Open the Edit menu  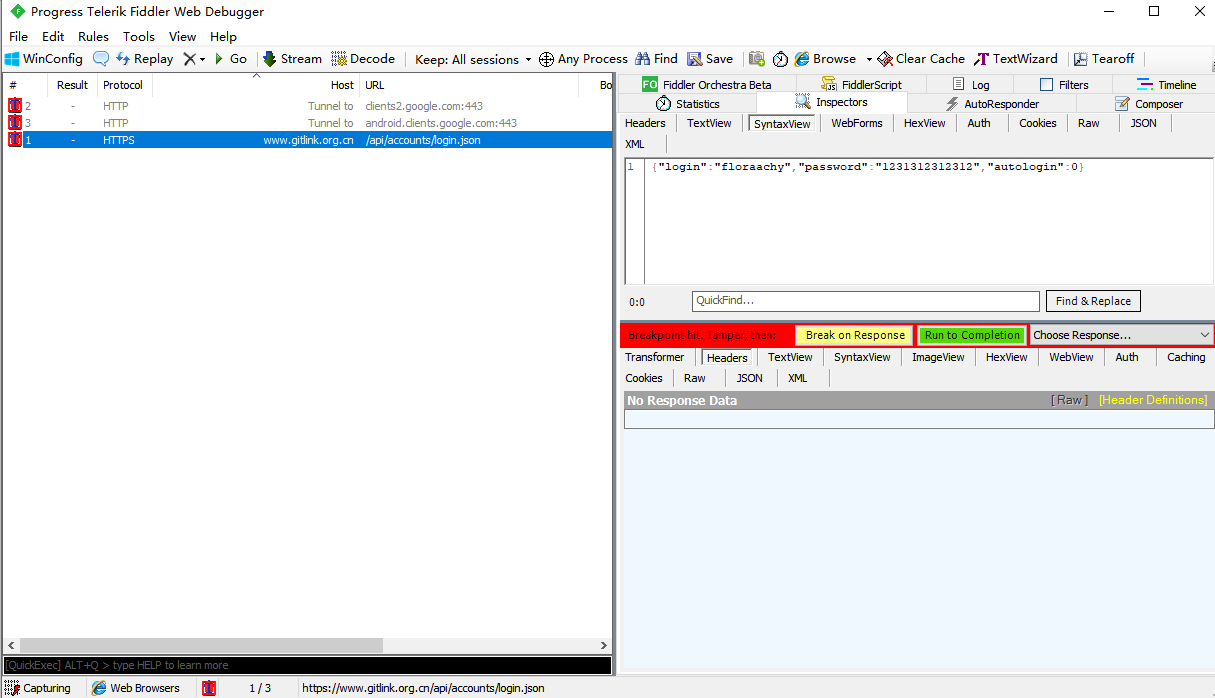[x=53, y=36]
